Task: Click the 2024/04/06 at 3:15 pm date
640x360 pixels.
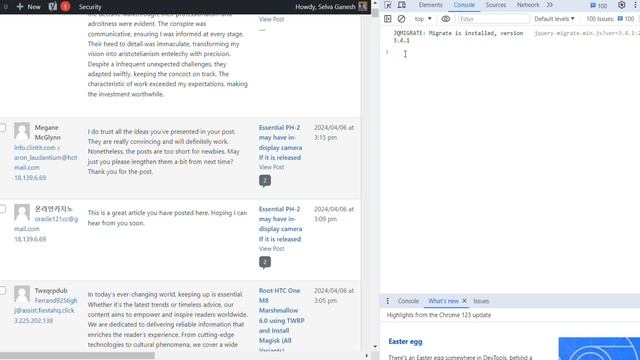Action: click(x=334, y=133)
